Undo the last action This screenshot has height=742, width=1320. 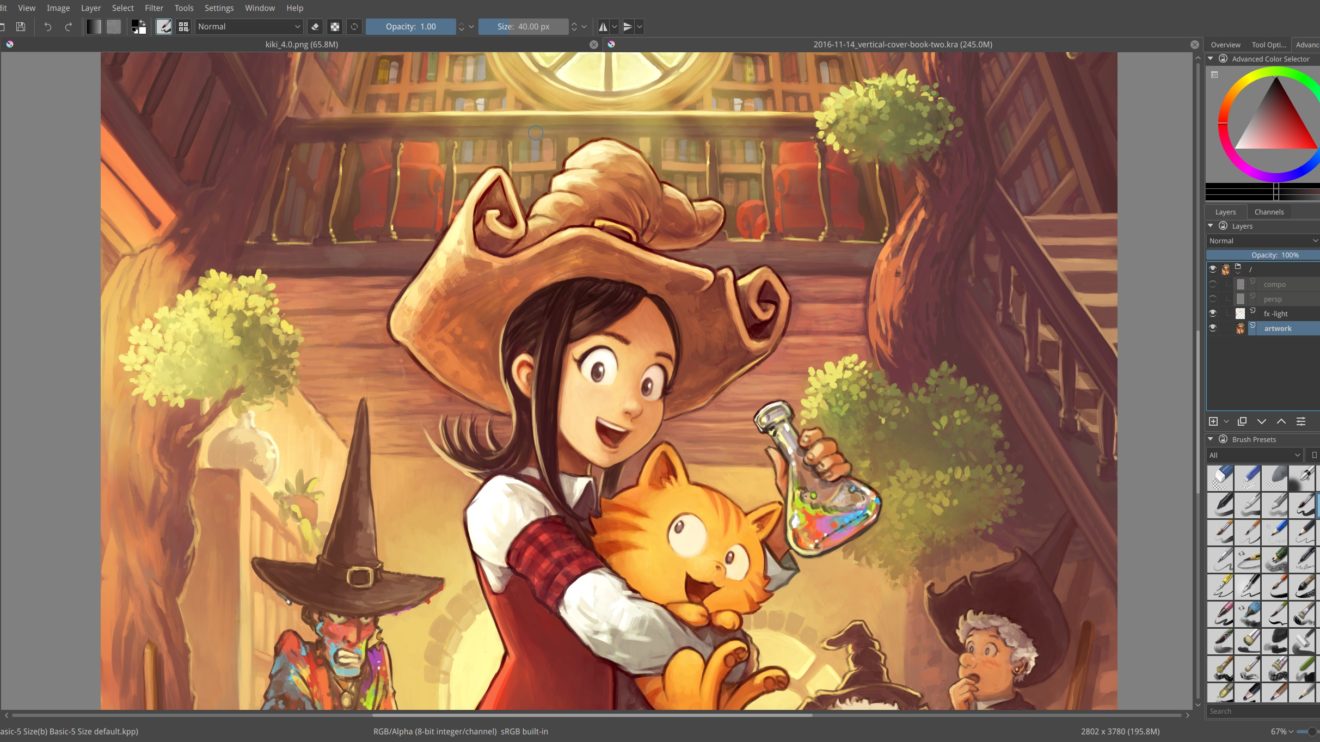(x=47, y=27)
